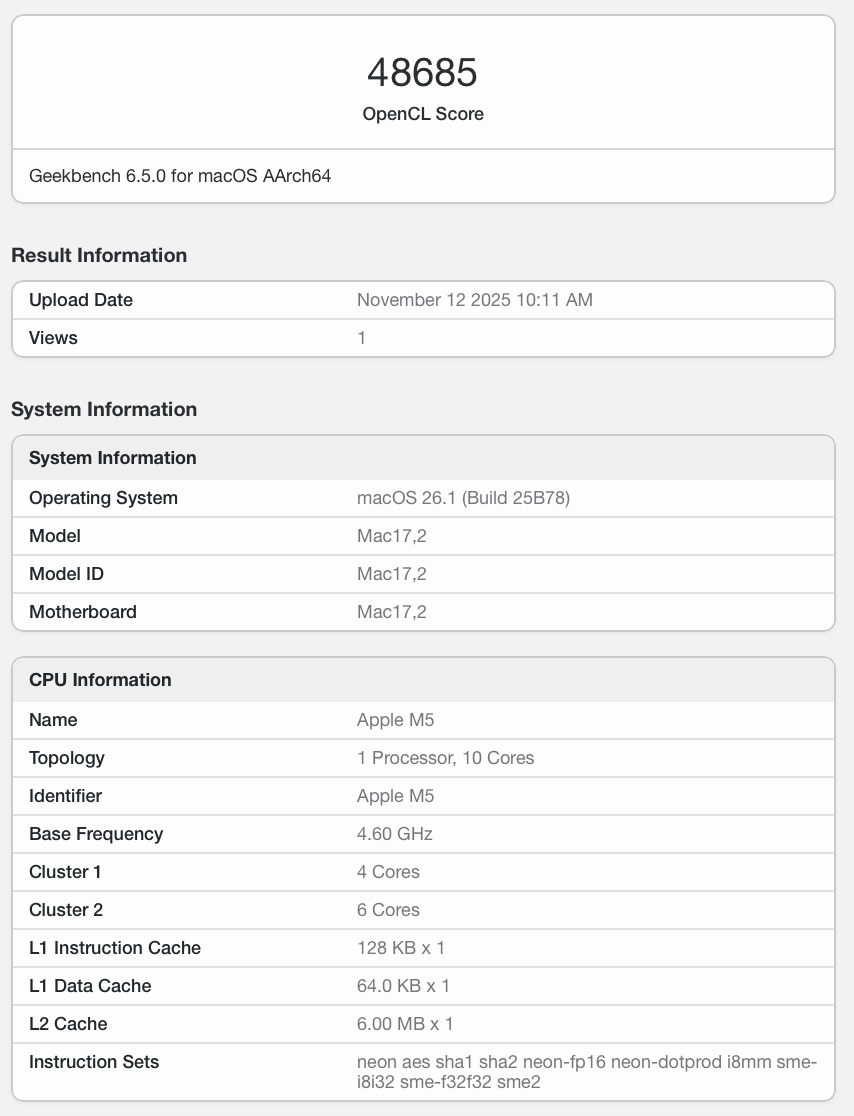Click the Instruction Sets value text
Image resolution: width=854 pixels, height=1116 pixels.
586,1071
